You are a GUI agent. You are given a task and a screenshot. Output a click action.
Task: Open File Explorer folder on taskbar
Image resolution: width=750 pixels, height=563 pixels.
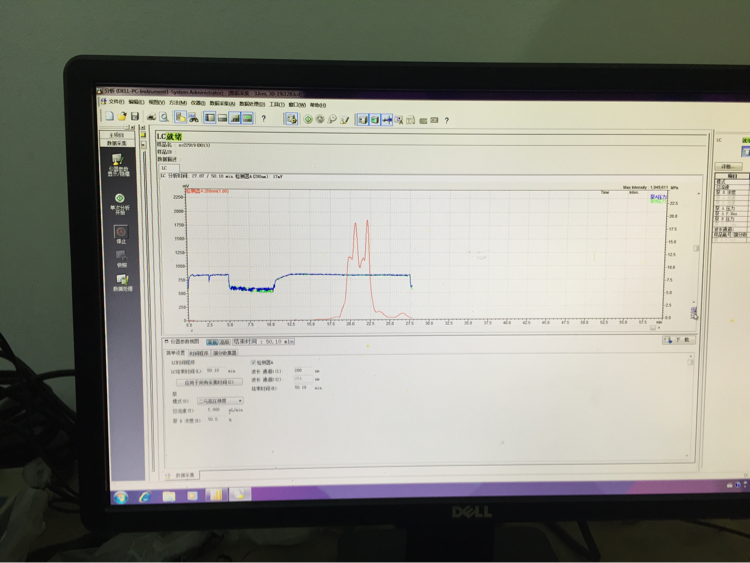click(169, 496)
